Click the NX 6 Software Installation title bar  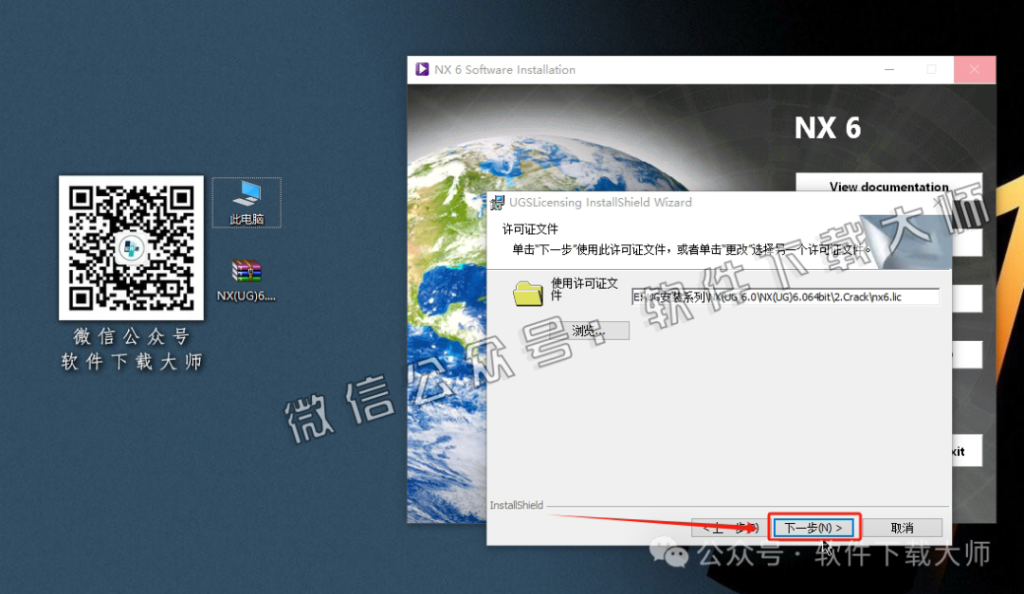650,70
